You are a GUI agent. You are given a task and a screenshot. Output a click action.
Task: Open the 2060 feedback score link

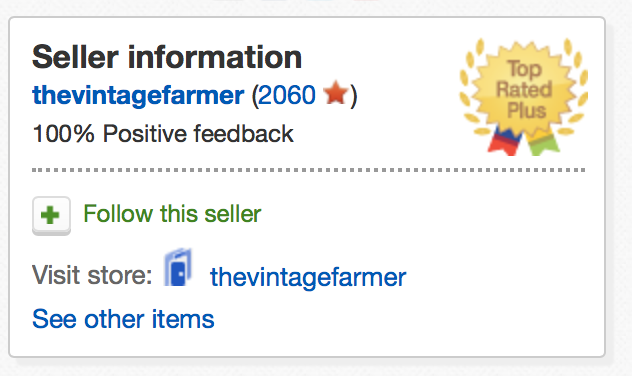[x=286, y=95]
